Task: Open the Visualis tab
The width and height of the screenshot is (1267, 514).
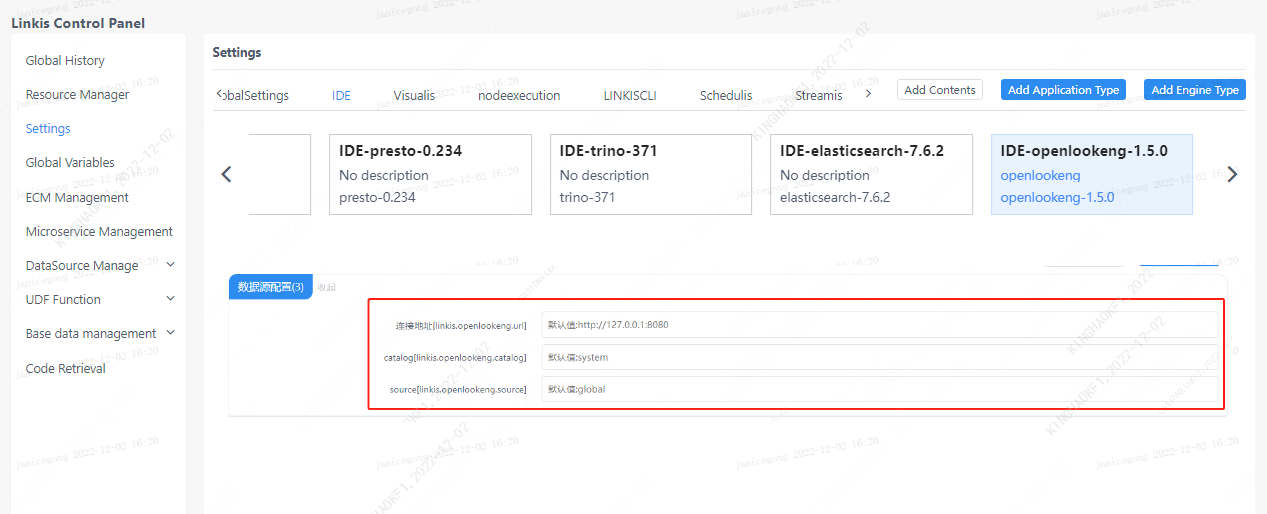Action: 414,96
